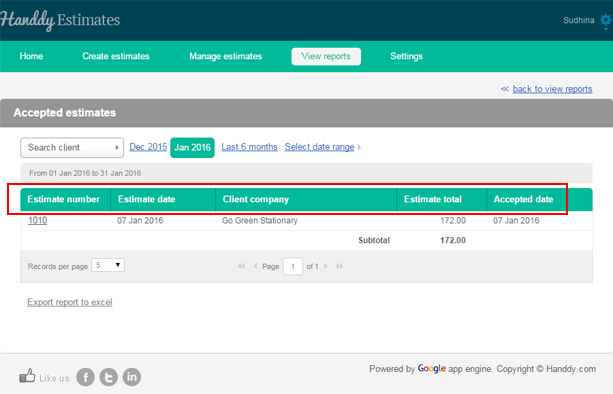Sort by Estimate number column header
Screen dimensions: 613x394
pyautogui.click(x=65, y=199)
